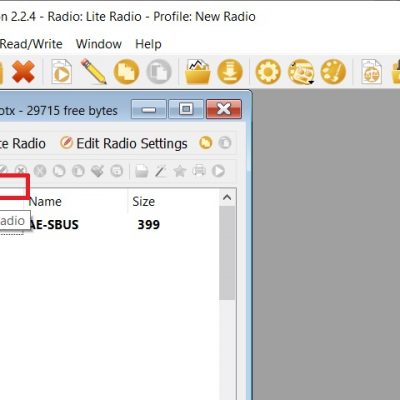This screenshot has height=400, width=400.
Task: Open the Help menu
Action: click(x=148, y=44)
